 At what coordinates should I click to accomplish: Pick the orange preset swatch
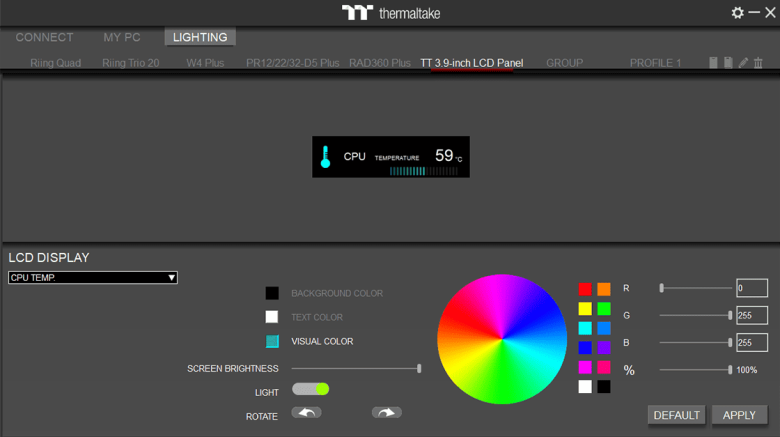click(604, 289)
